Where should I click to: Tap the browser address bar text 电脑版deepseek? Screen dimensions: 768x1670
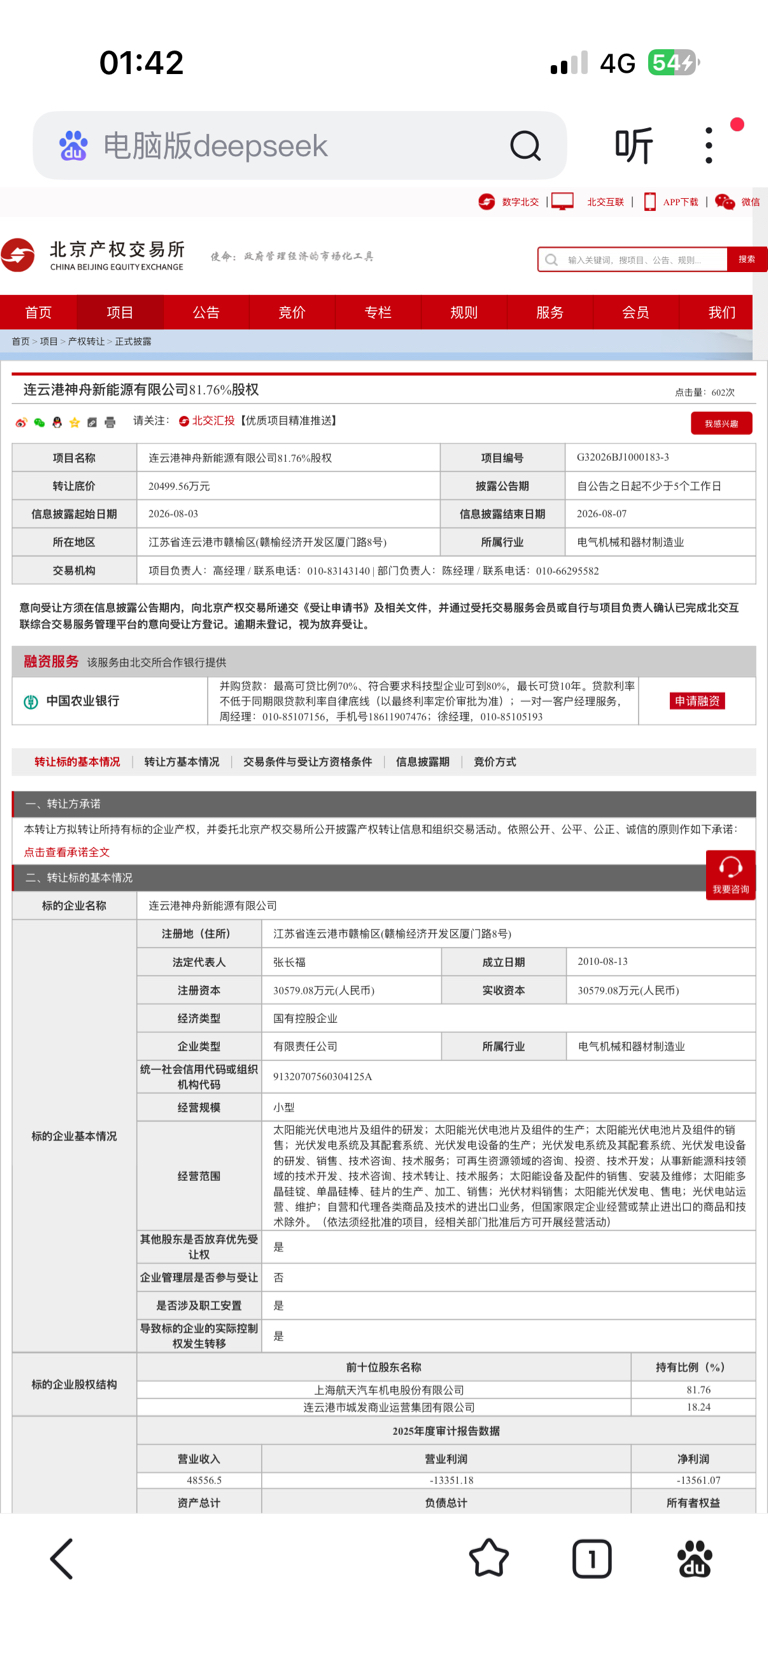click(216, 146)
